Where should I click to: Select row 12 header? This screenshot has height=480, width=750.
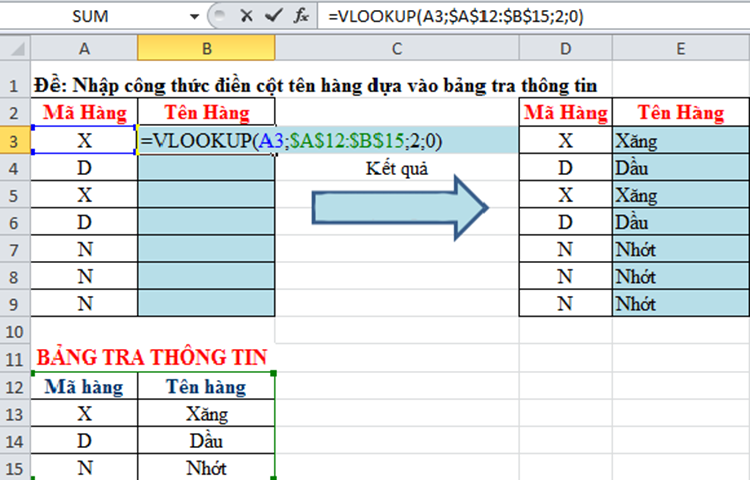pyautogui.click(x=14, y=386)
